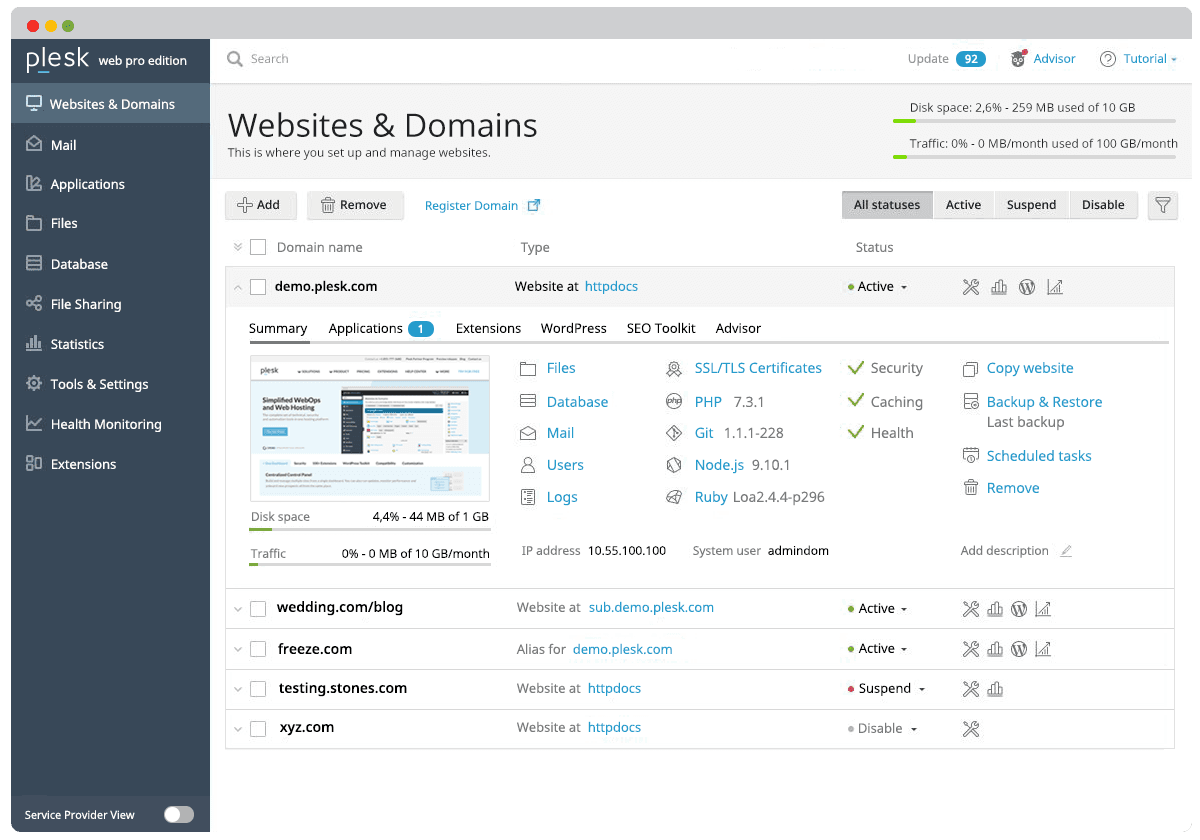Click the SSL/TLS certificate ribbon icon
Image resolution: width=1200 pixels, height=840 pixels.
pyautogui.click(x=674, y=369)
